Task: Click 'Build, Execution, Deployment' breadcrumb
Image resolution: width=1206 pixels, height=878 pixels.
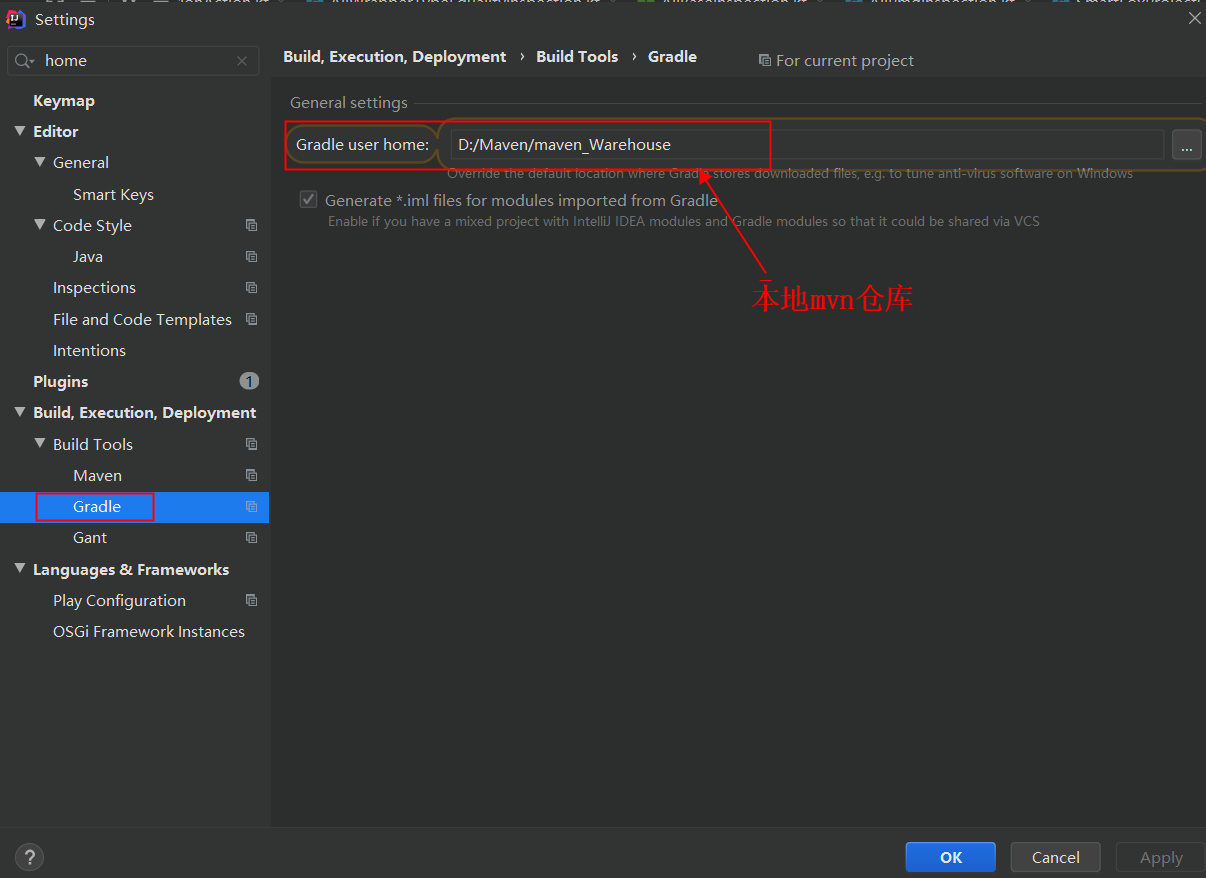Action: coord(395,57)
